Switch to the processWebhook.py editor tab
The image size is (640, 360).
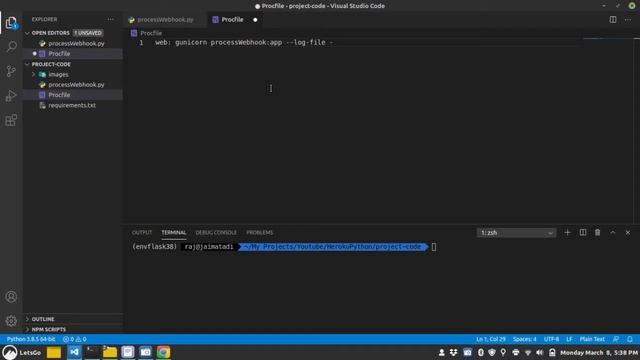(x=164, y=20)
